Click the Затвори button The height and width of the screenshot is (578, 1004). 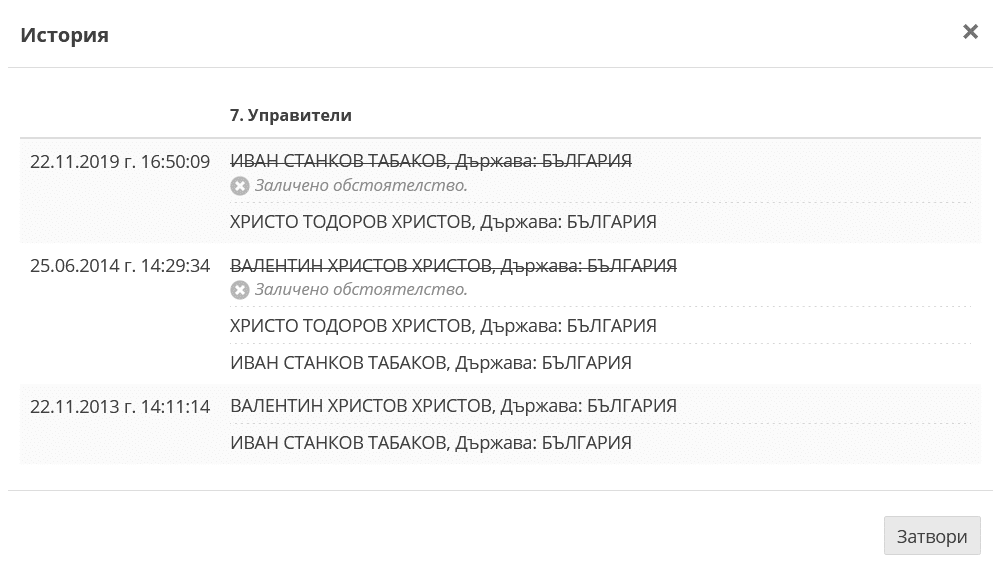coord(932,536)
